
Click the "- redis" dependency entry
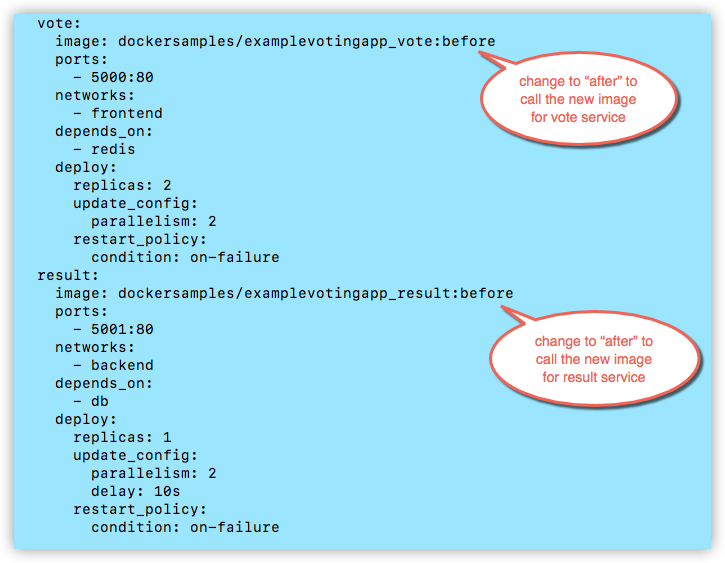pyautogui.click(x=104, y=149)
